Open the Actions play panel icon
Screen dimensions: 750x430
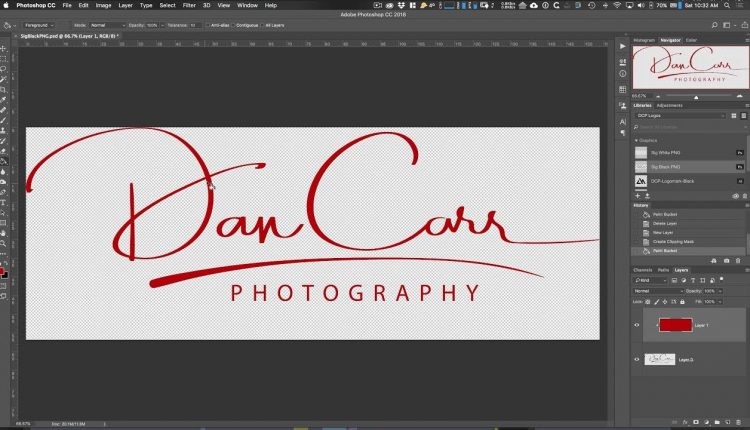click(x=622, y=46)
